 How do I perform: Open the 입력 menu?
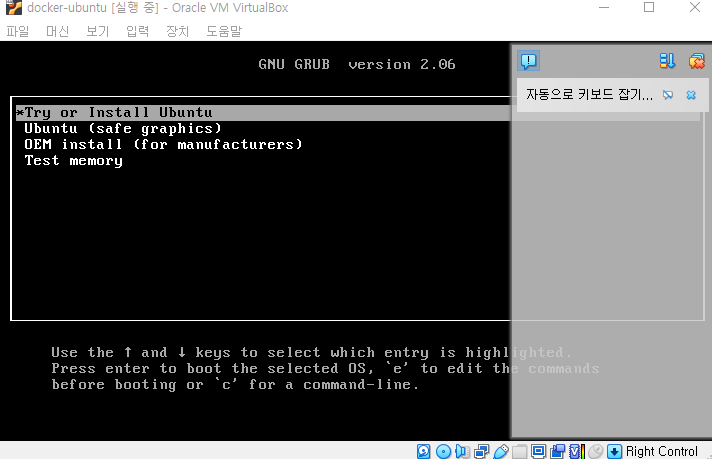click(x=138, y=31)
